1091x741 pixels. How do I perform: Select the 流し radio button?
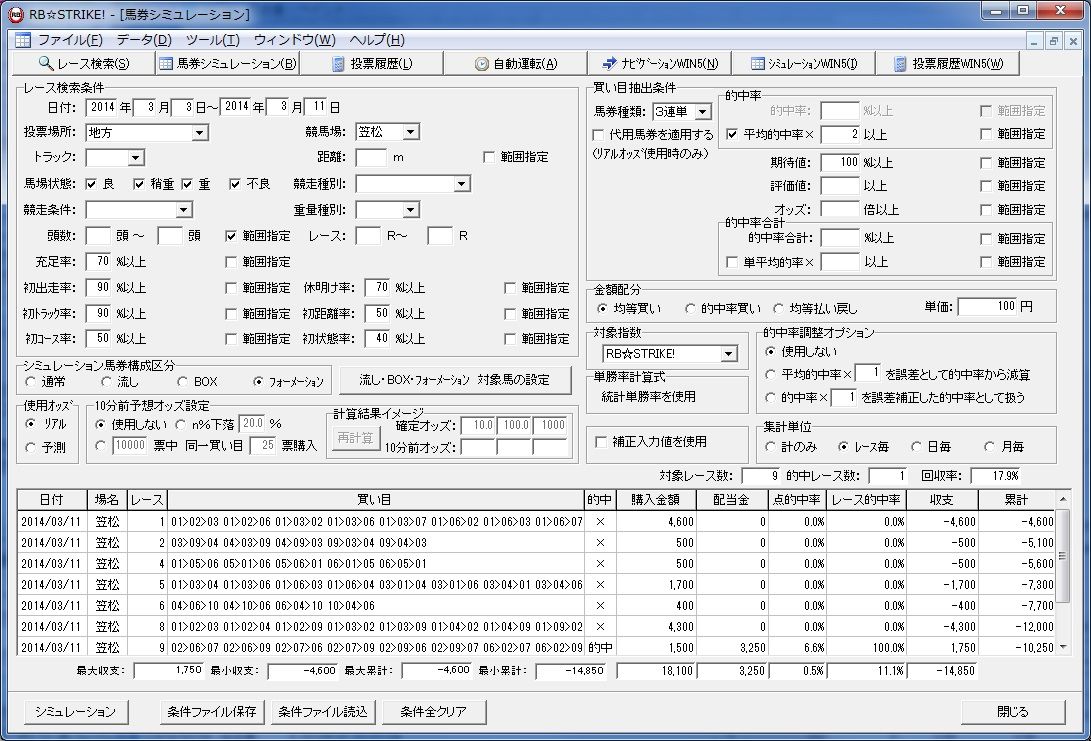click(x=106, y=381)
